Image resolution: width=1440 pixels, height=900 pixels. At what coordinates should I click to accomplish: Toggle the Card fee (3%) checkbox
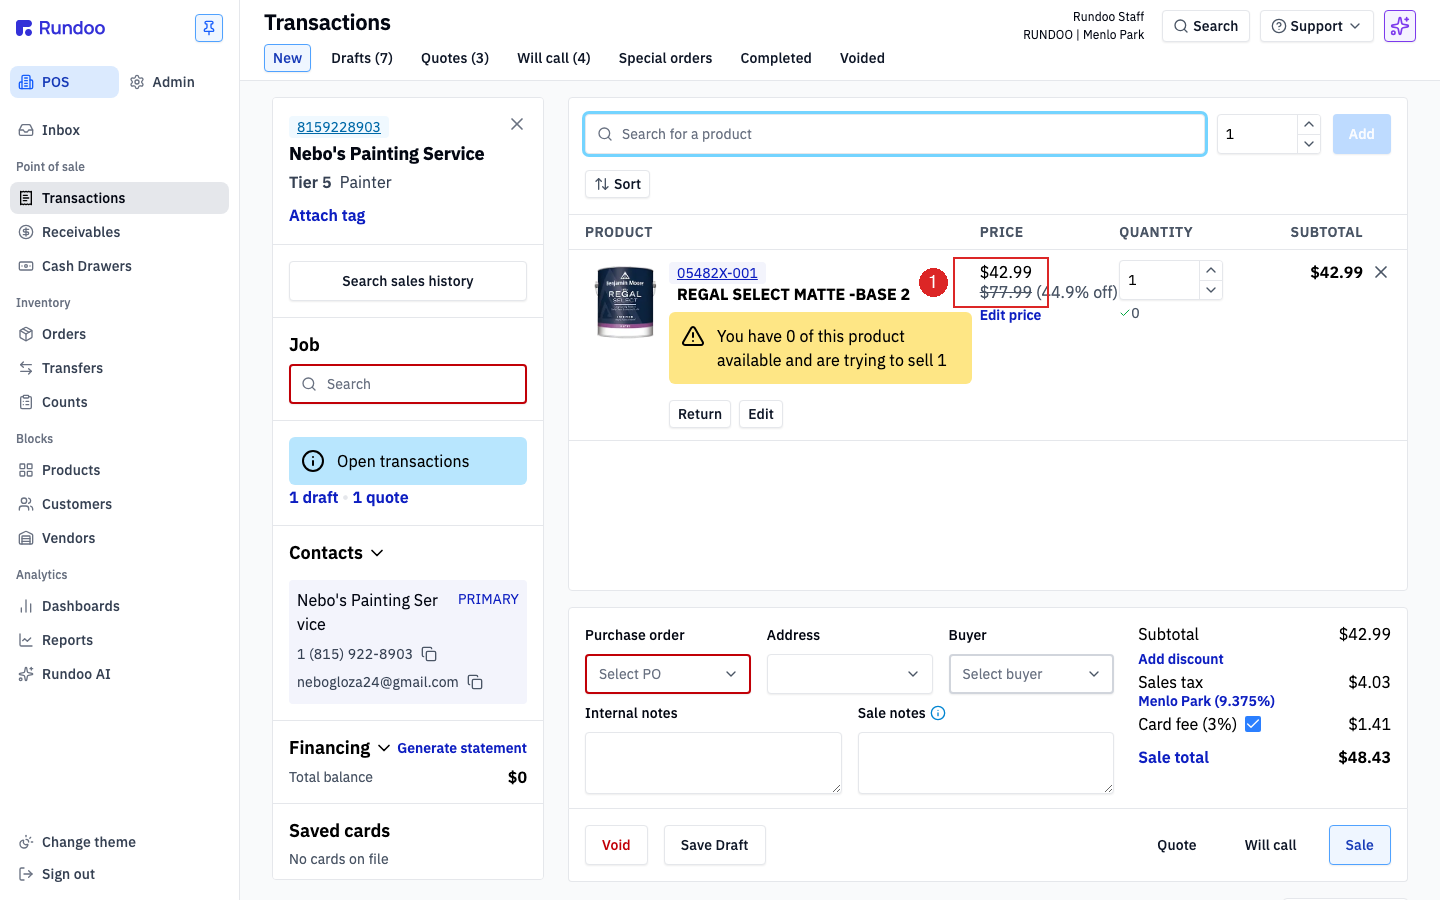point(1253,724)
